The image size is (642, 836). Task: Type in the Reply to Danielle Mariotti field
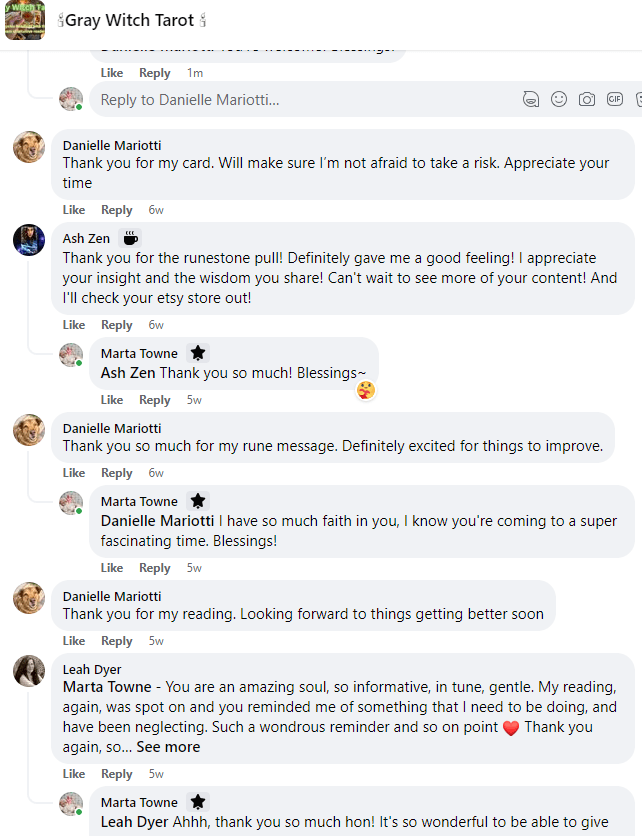pos(300,99)
